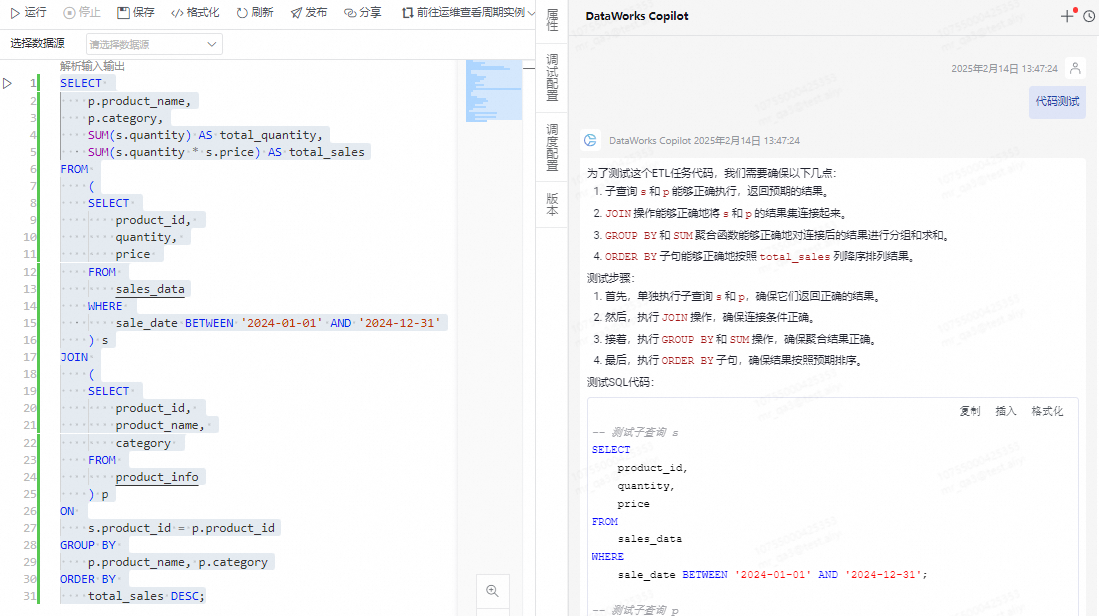The width and height of the screenshot is (1099, 616).
Task: Click line number 17 in the gutter
Action: [29, 357]
